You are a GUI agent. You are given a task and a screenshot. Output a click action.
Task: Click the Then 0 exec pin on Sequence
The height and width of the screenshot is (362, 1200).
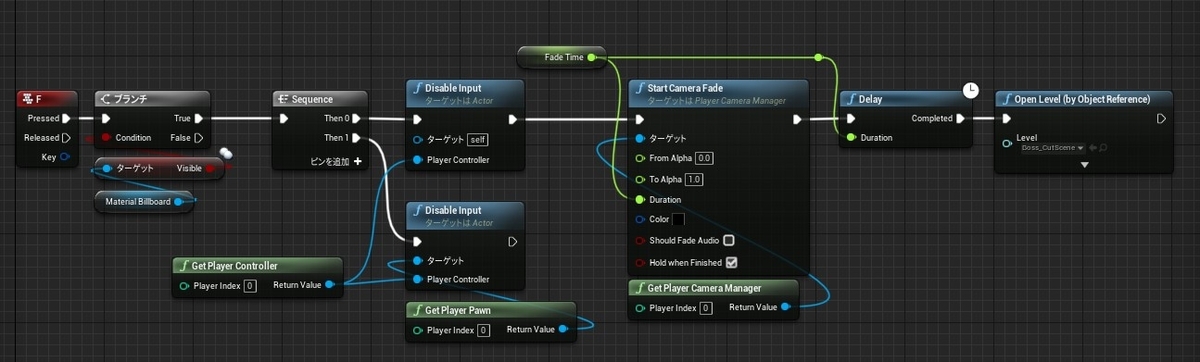pyautogui.click(x=358, y=118)
